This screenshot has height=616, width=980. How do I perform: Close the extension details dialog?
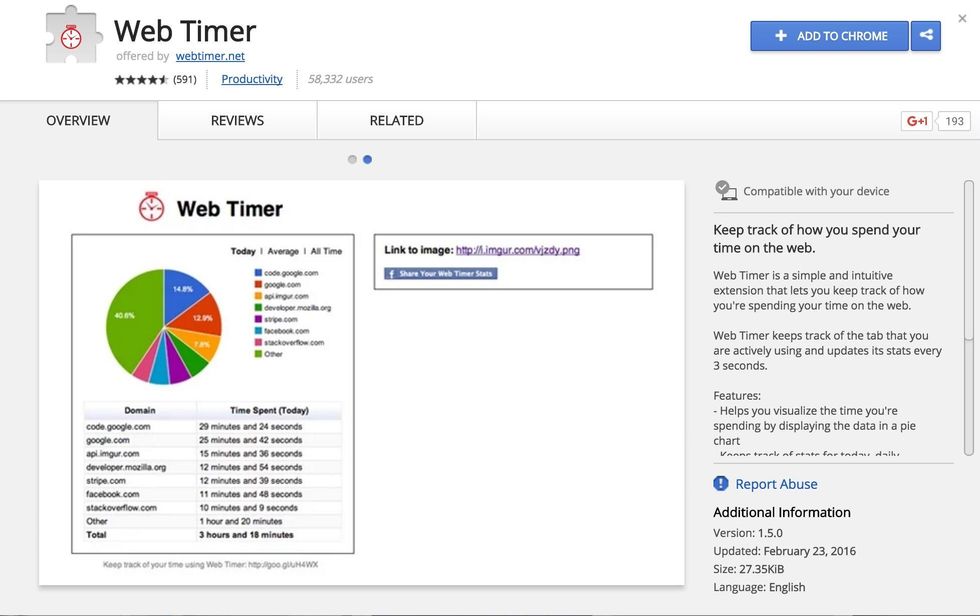pyautogui.click(x=962, y=18)
